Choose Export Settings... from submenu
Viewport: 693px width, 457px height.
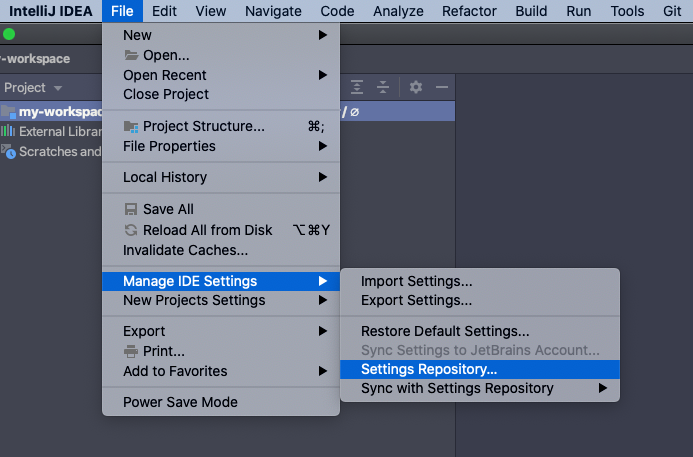coord(480,300)
